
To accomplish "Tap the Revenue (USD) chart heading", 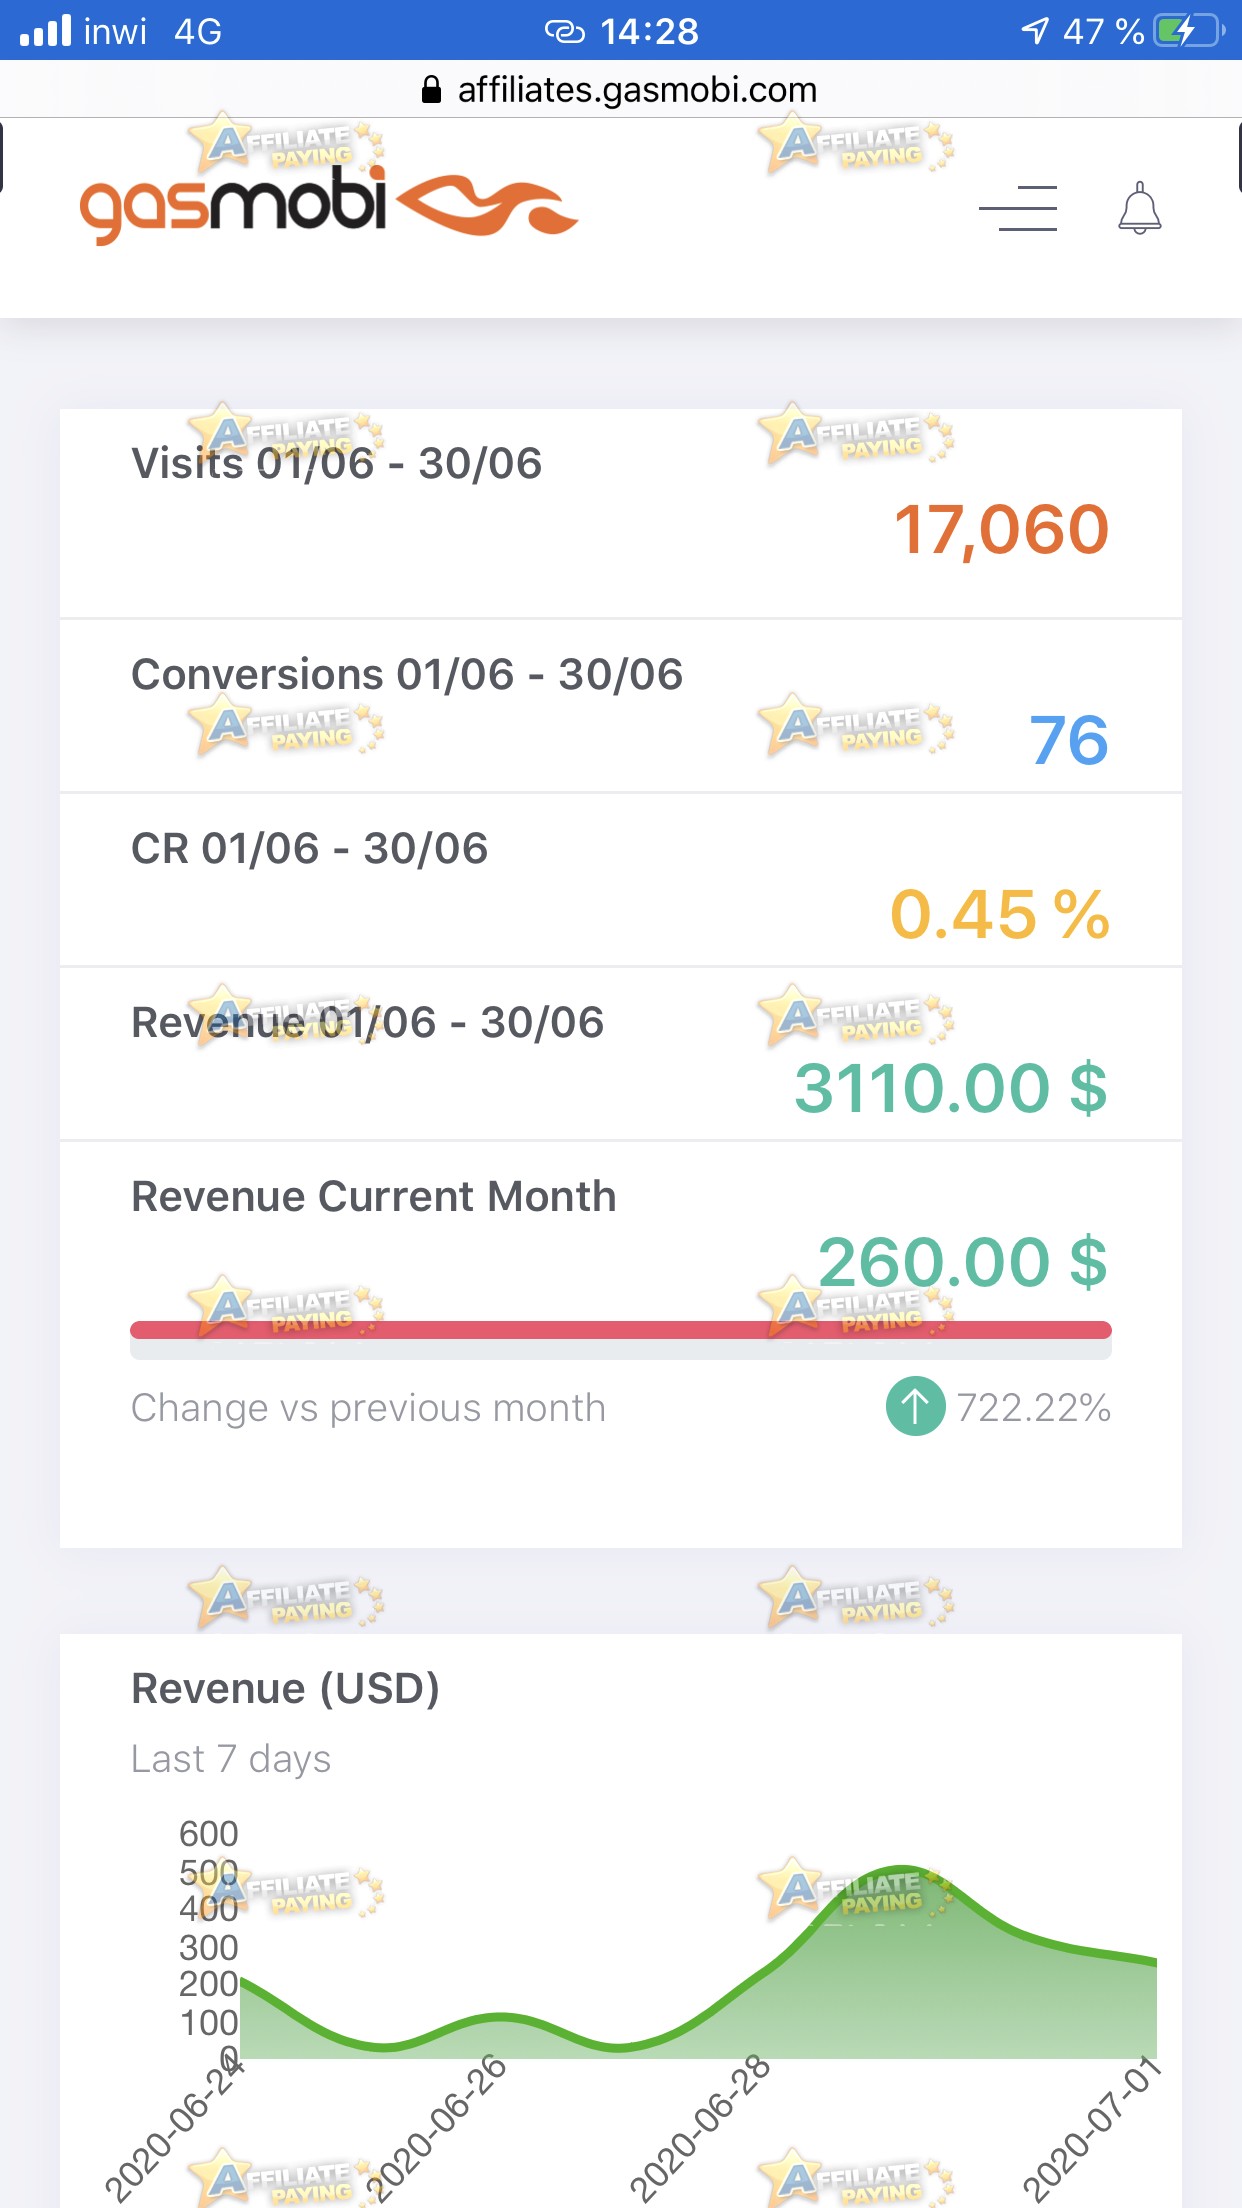I will click(286, 1689).
